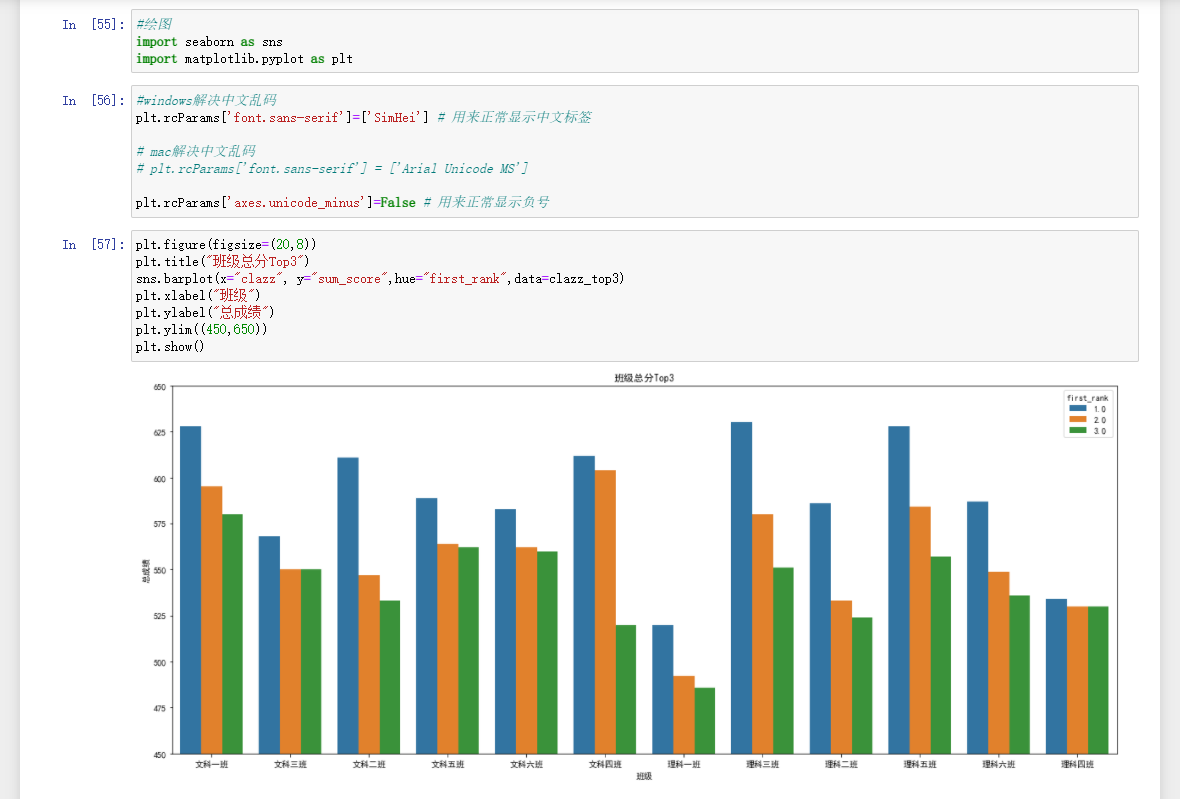Click the plt.xlabel("班级") code line
The width and height of the screenshot is (1180, 799).
198,296
